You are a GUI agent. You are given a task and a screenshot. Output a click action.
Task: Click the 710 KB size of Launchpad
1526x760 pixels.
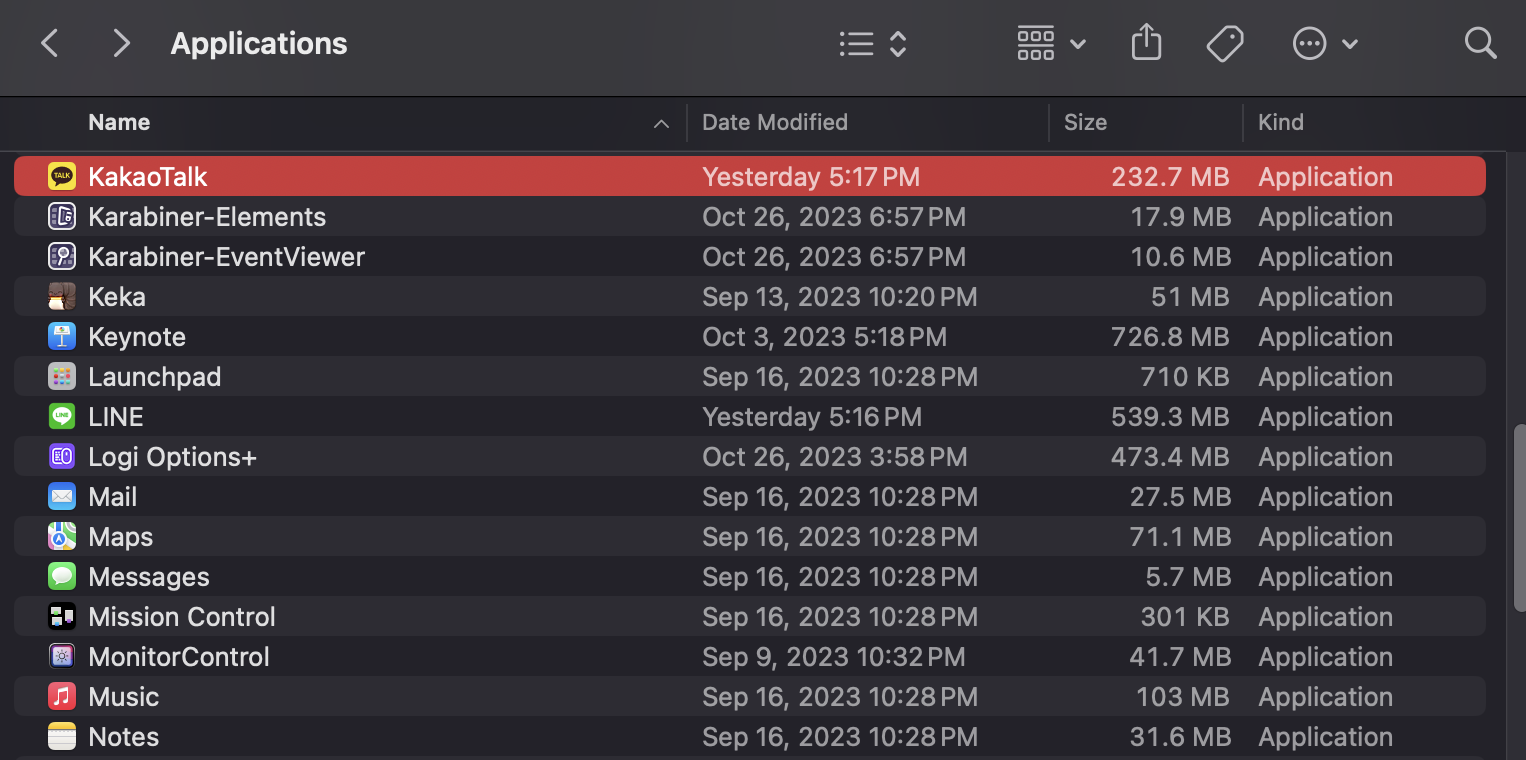point(1185,377)
